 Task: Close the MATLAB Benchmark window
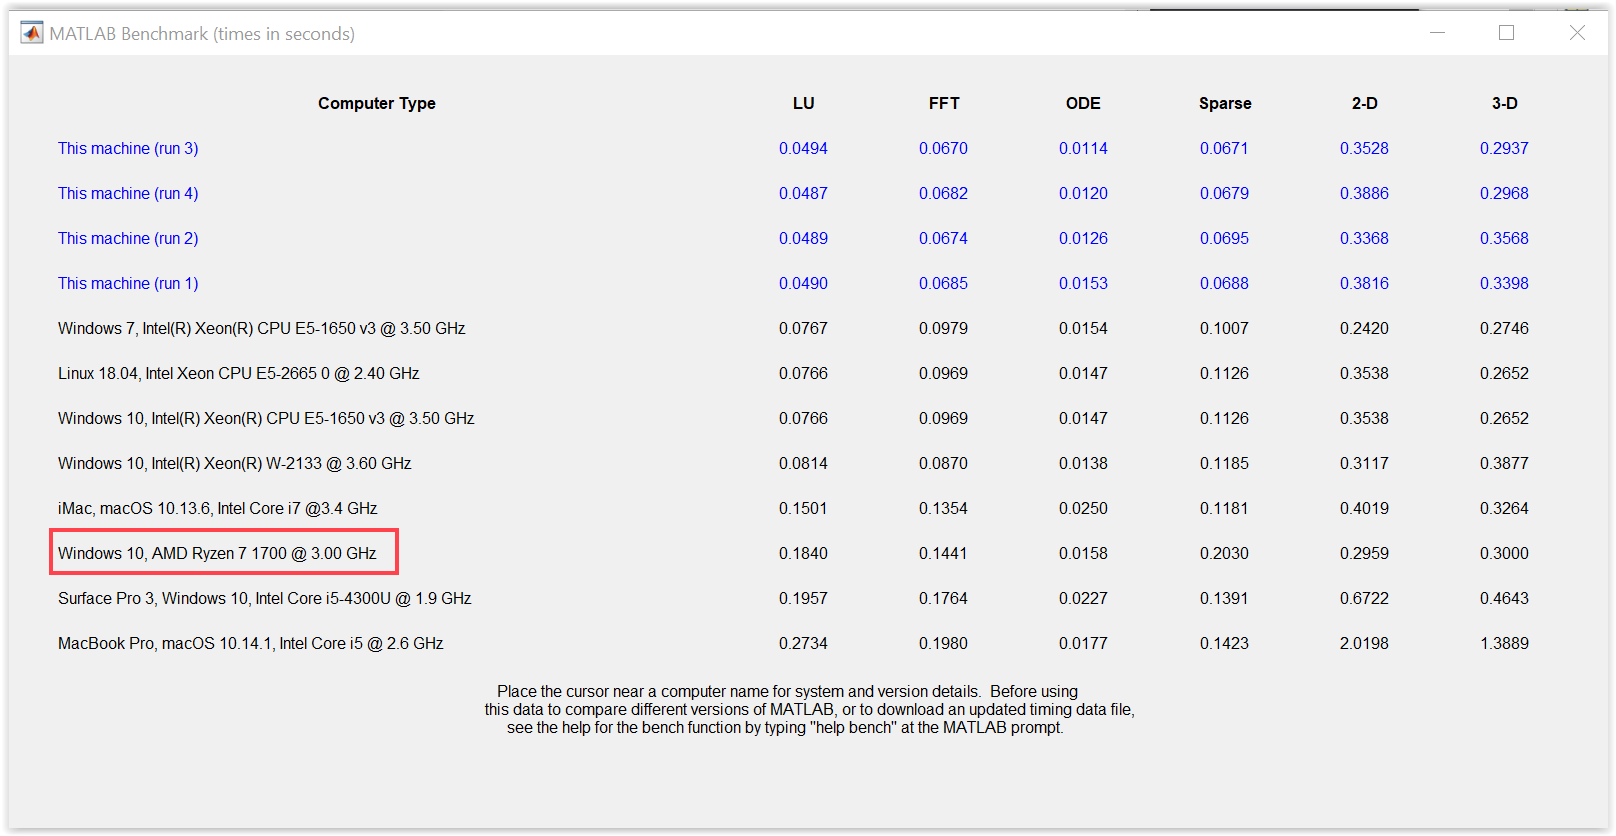tap(1577, 33)
